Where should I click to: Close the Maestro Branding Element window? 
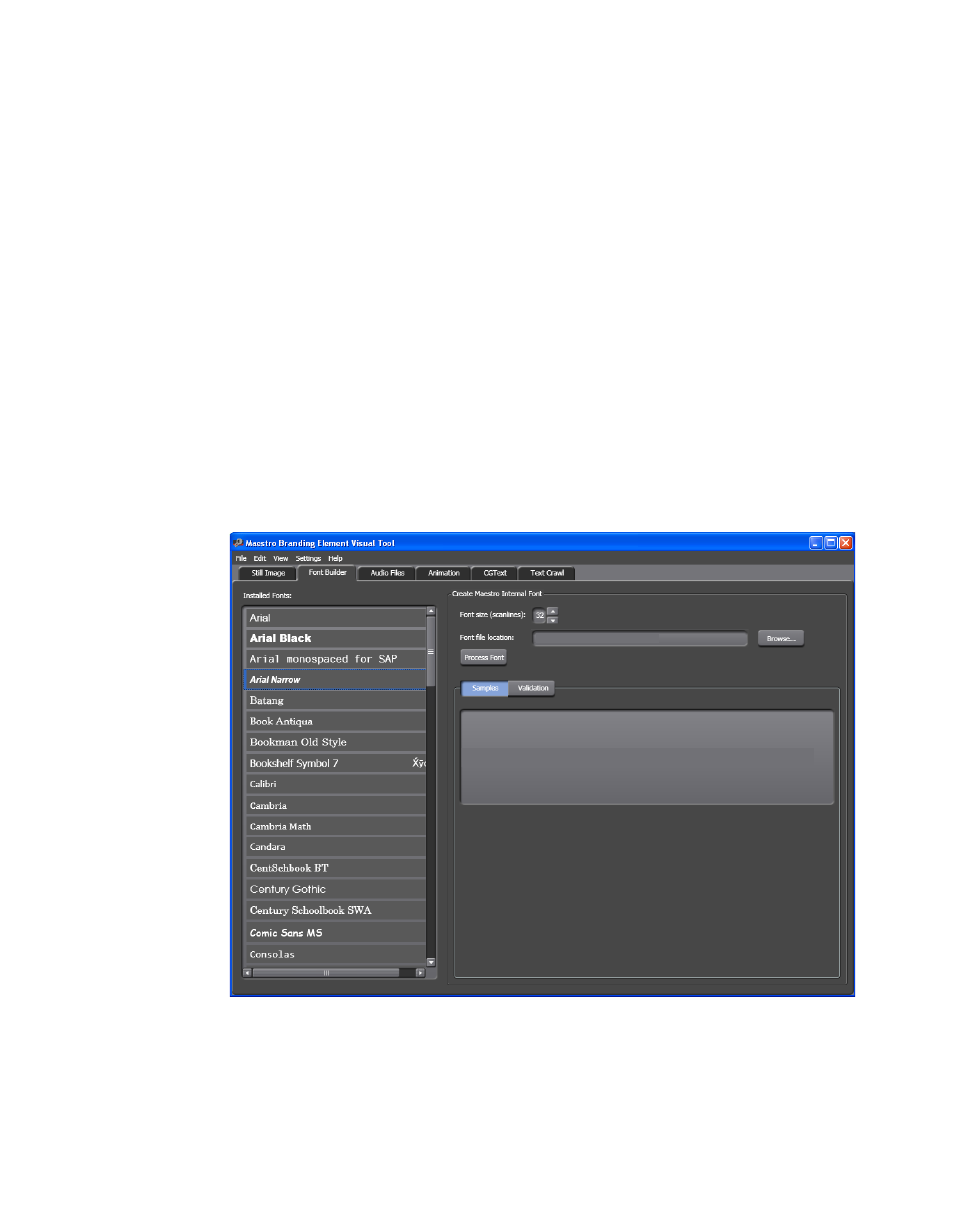[x=846, y=543]
